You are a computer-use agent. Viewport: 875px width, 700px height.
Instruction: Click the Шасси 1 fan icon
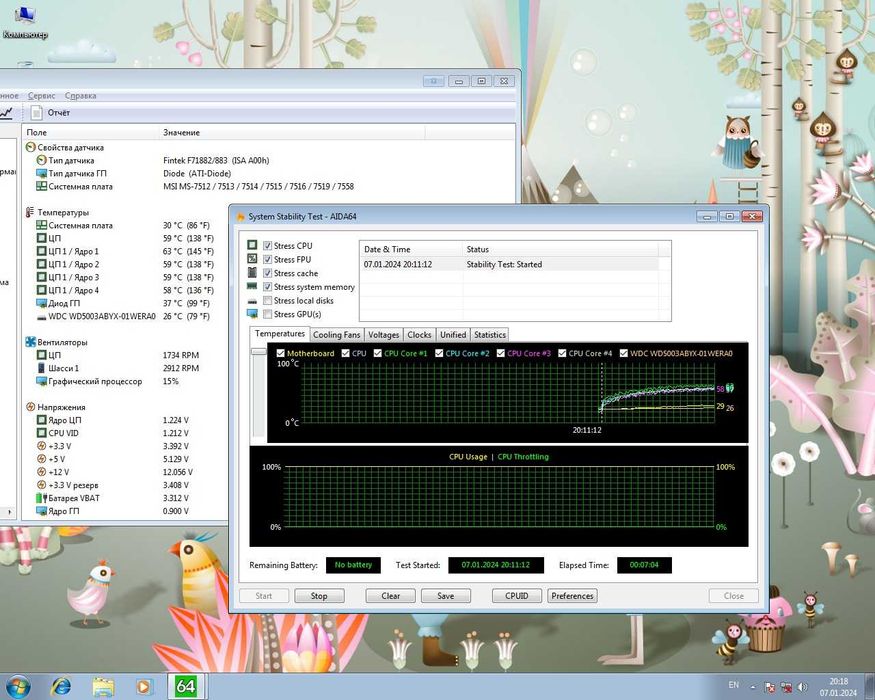point(41,368)
